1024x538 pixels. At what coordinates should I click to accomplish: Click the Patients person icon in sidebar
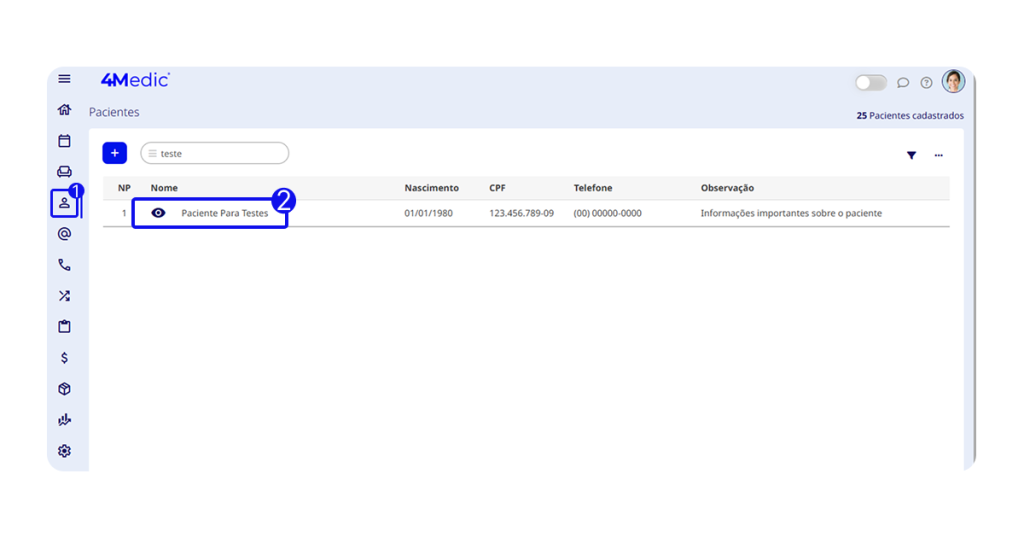[x=64, y=203]
